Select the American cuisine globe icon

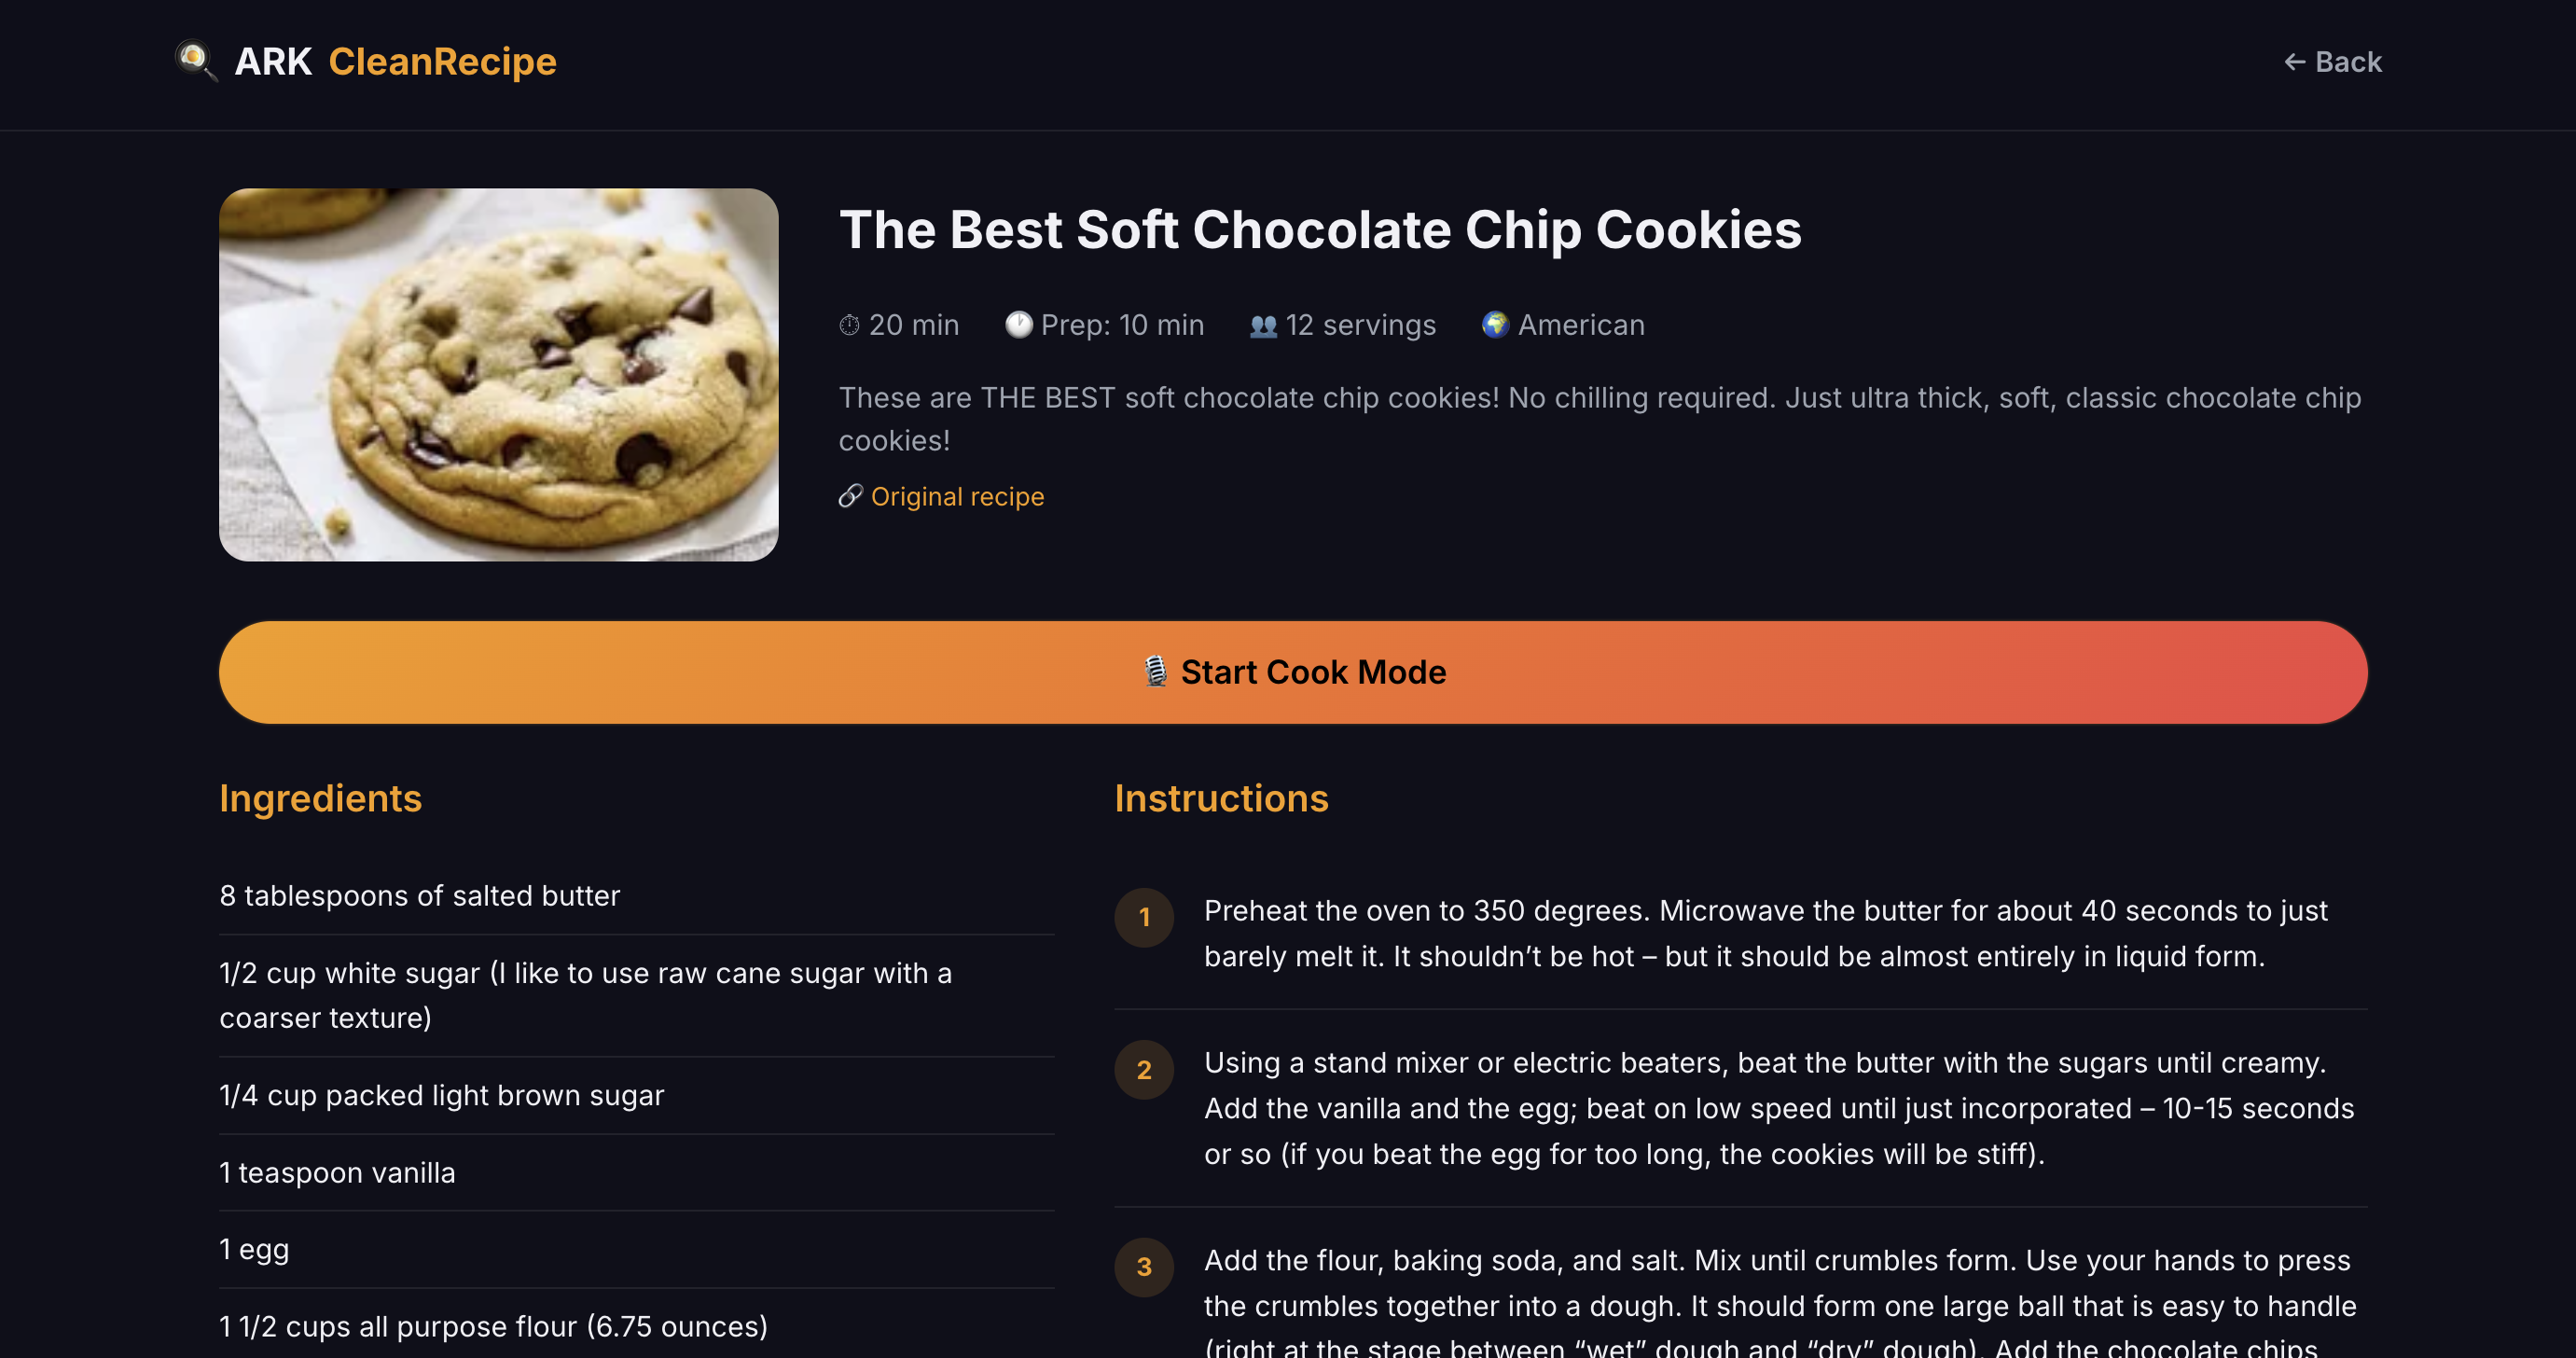tap(1494, 324)
